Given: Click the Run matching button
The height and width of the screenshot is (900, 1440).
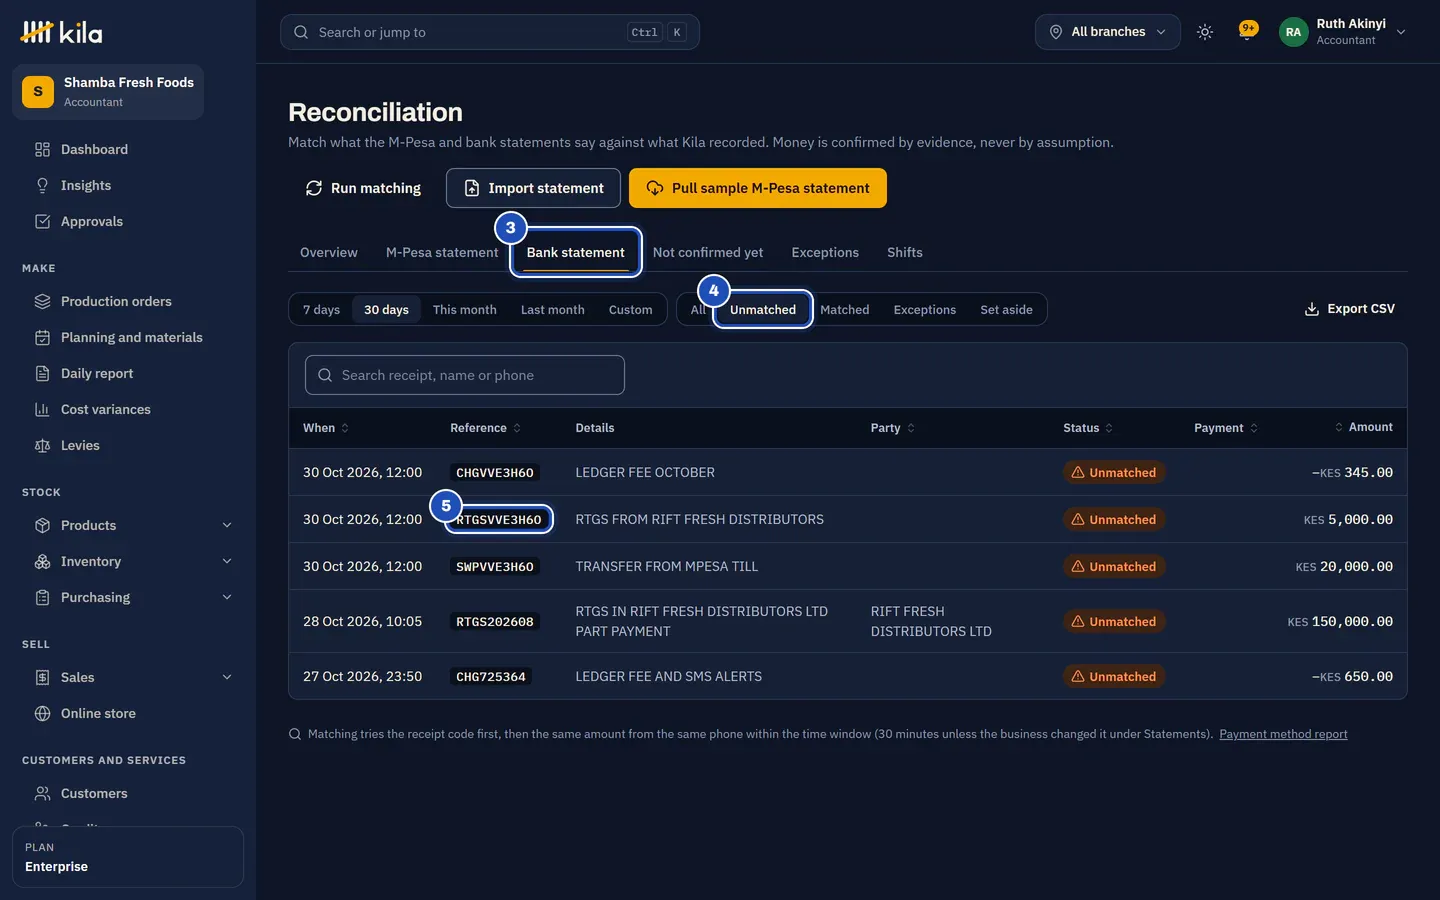Looking at the screenshot, I should 363,188.
